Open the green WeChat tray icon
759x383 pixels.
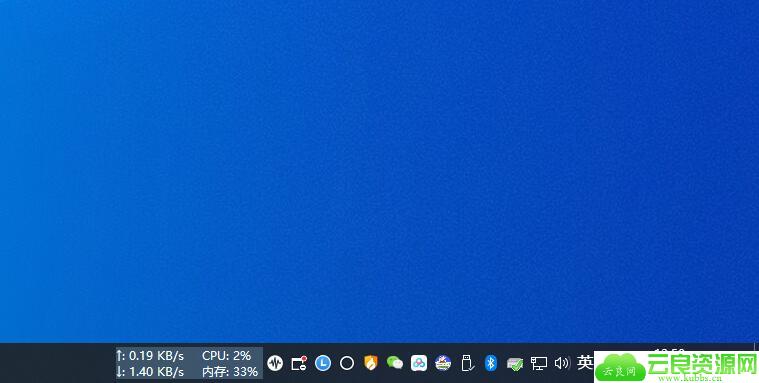tap(395, 363)
